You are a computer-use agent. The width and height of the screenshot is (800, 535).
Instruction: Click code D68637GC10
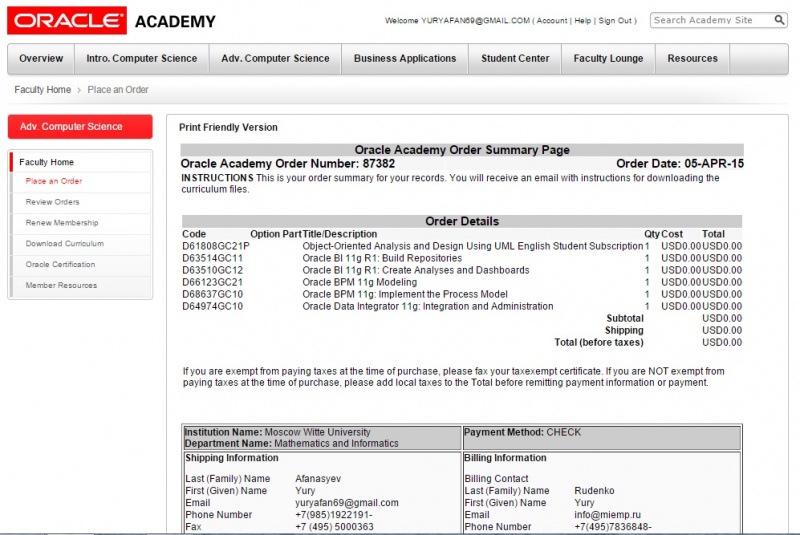[212, 294]
